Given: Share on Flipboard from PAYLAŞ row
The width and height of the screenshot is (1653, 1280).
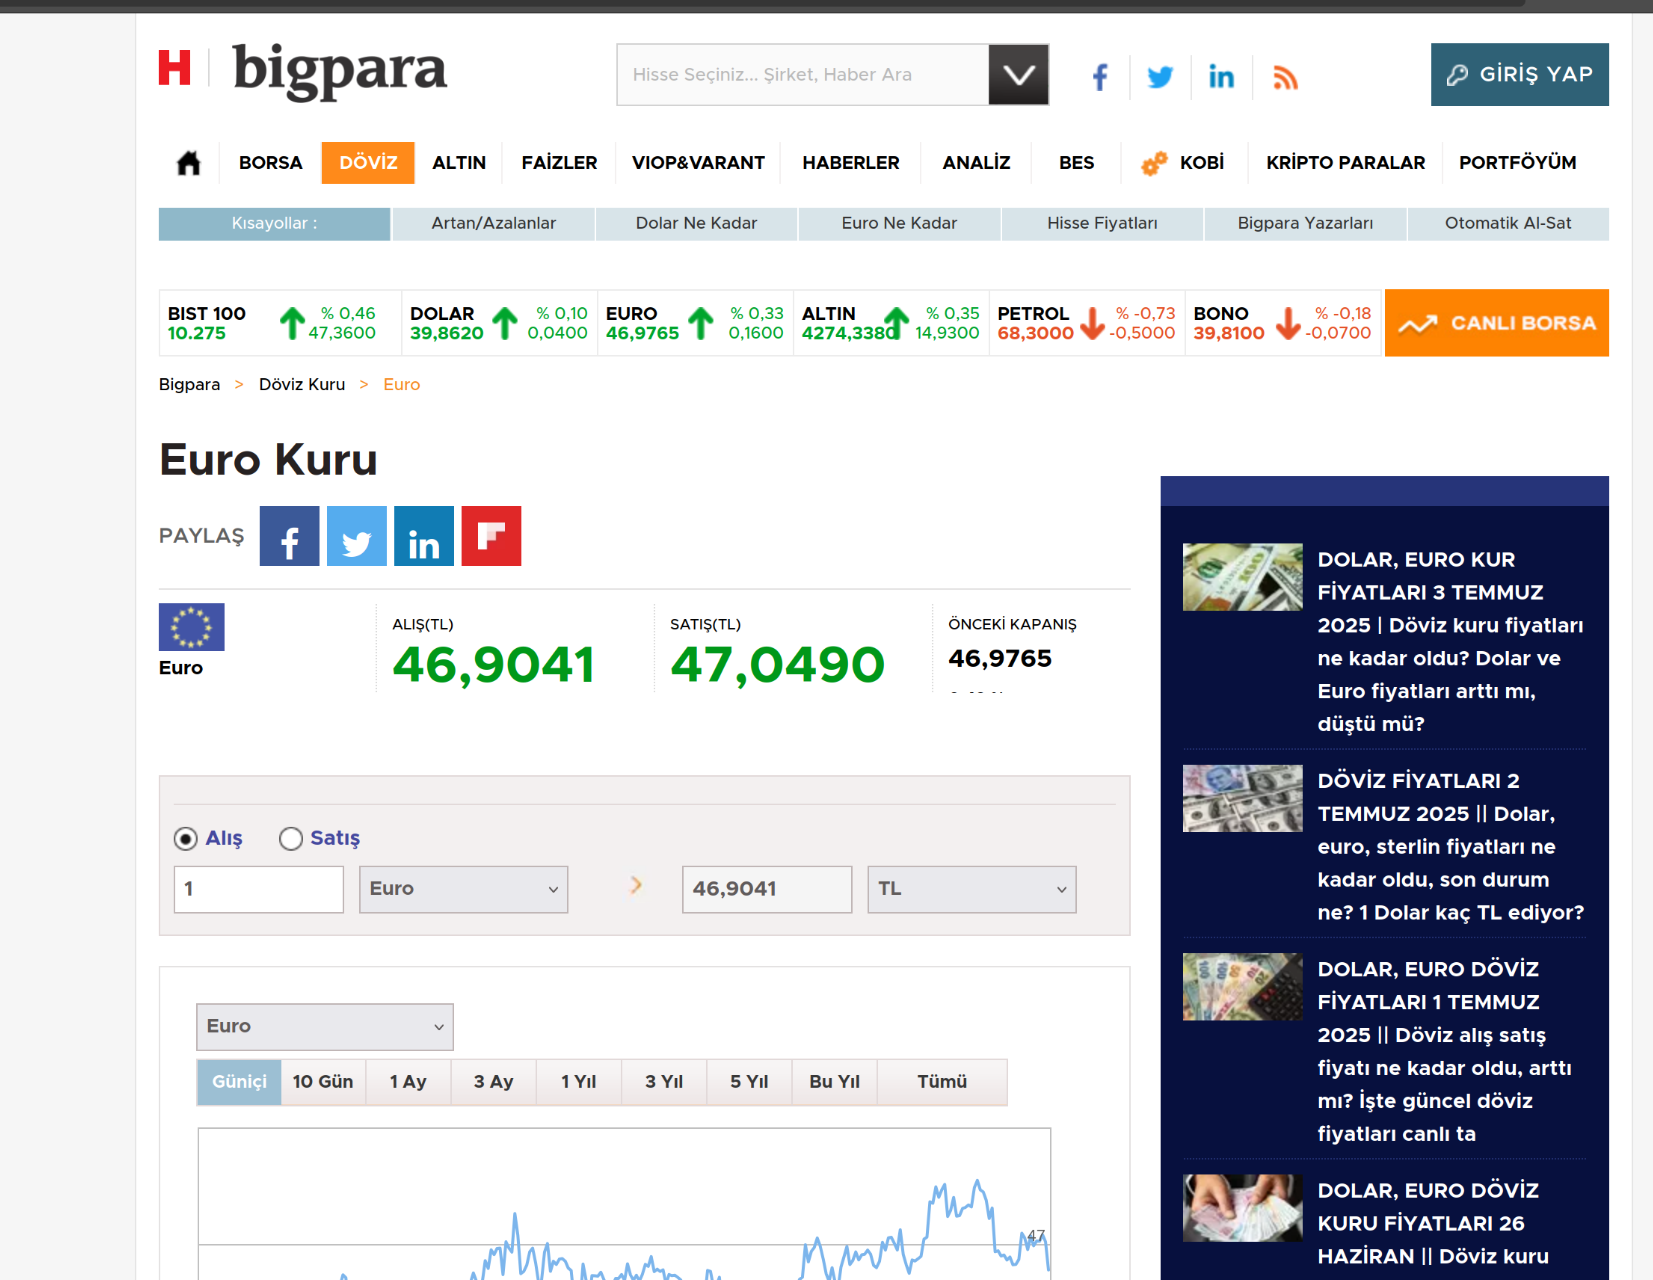Looking at the screenshot, I should [491, 536].
